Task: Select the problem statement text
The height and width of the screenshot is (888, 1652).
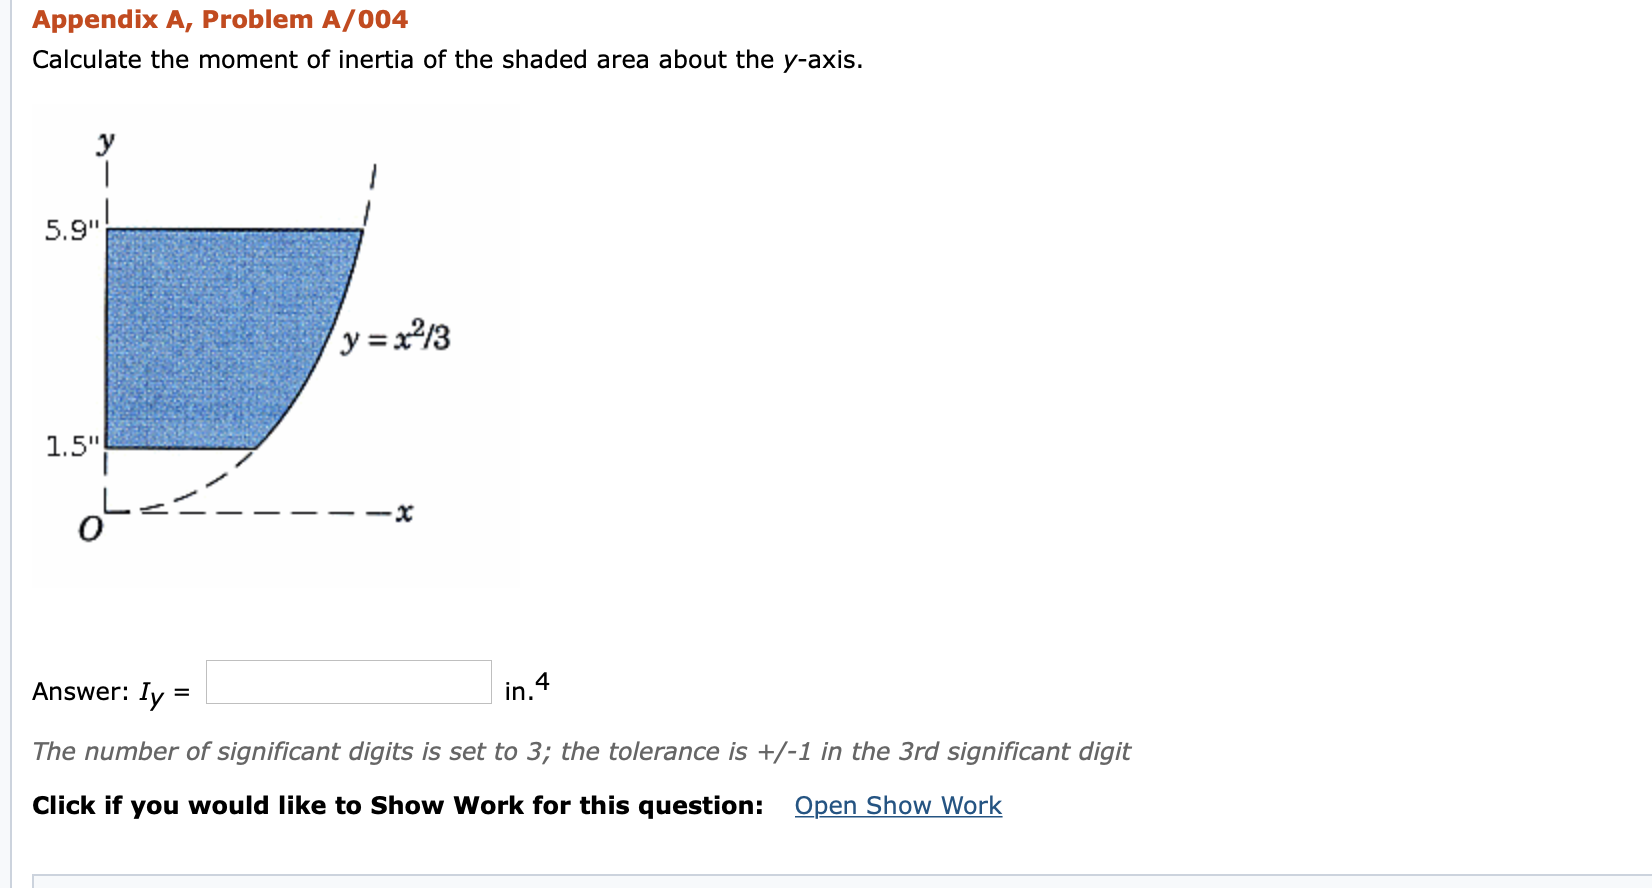Action: point(446,59)
